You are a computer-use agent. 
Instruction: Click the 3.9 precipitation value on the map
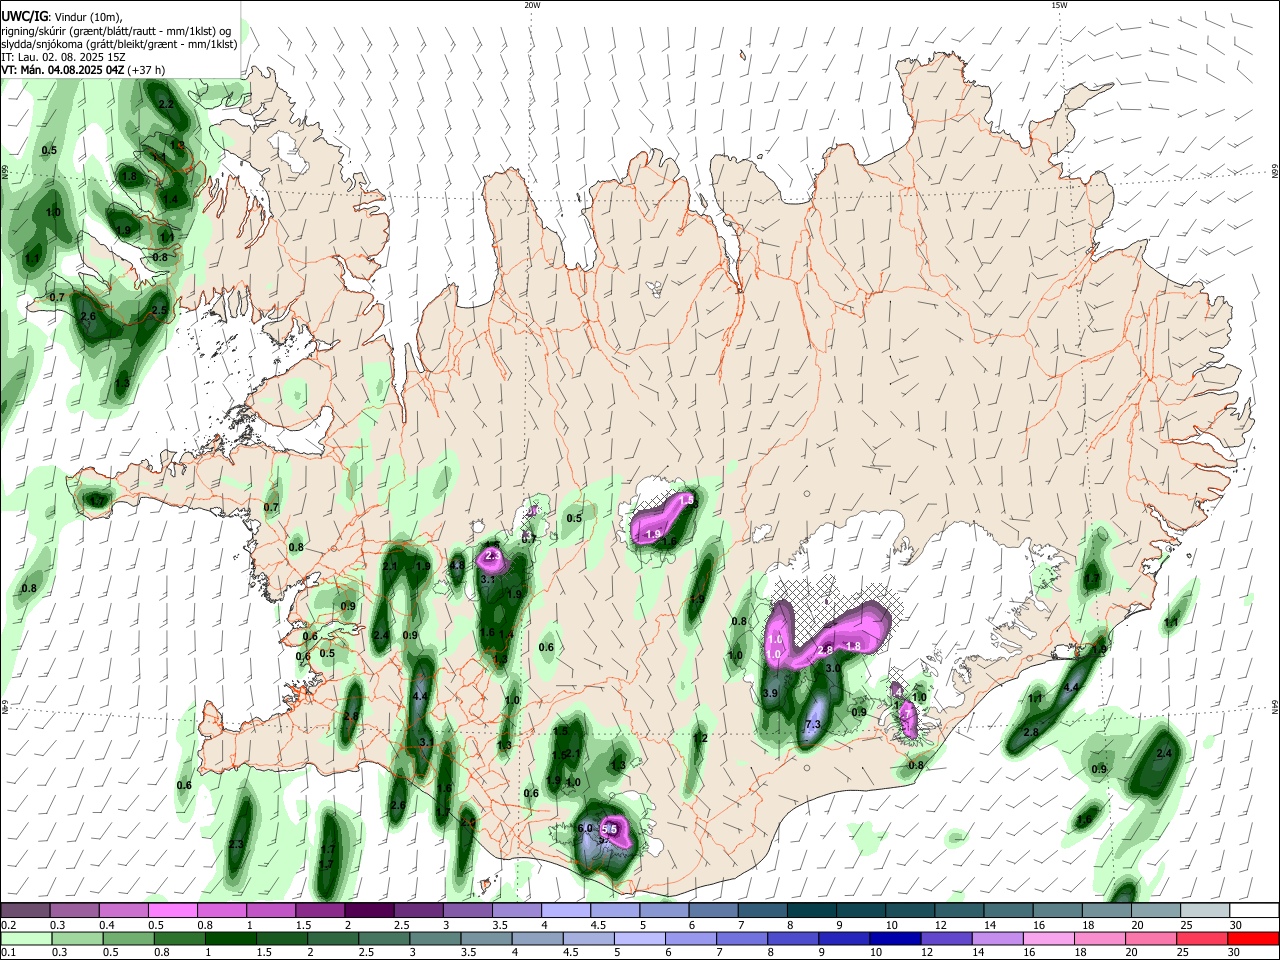tap(770, 693)
